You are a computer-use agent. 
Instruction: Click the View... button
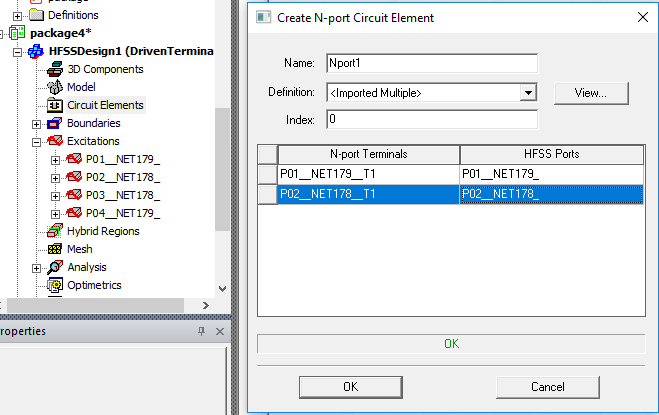(x=591, y=93)
